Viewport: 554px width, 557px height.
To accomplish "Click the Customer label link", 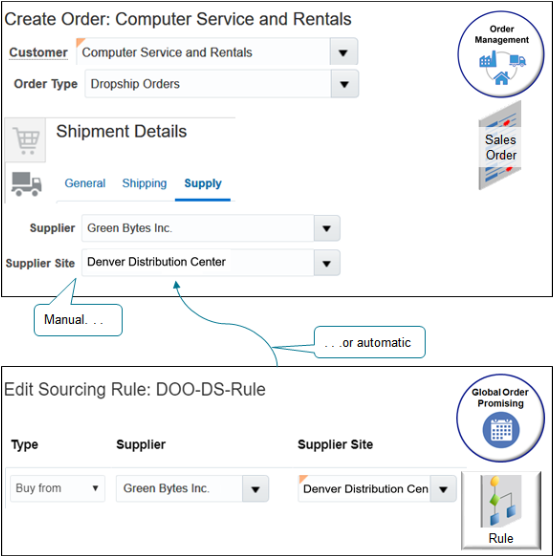I will pos(38,53).
